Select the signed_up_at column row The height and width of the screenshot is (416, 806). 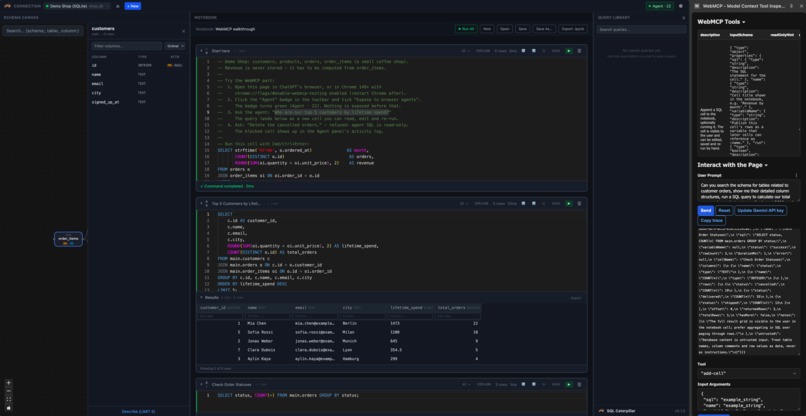pos(139,102)
